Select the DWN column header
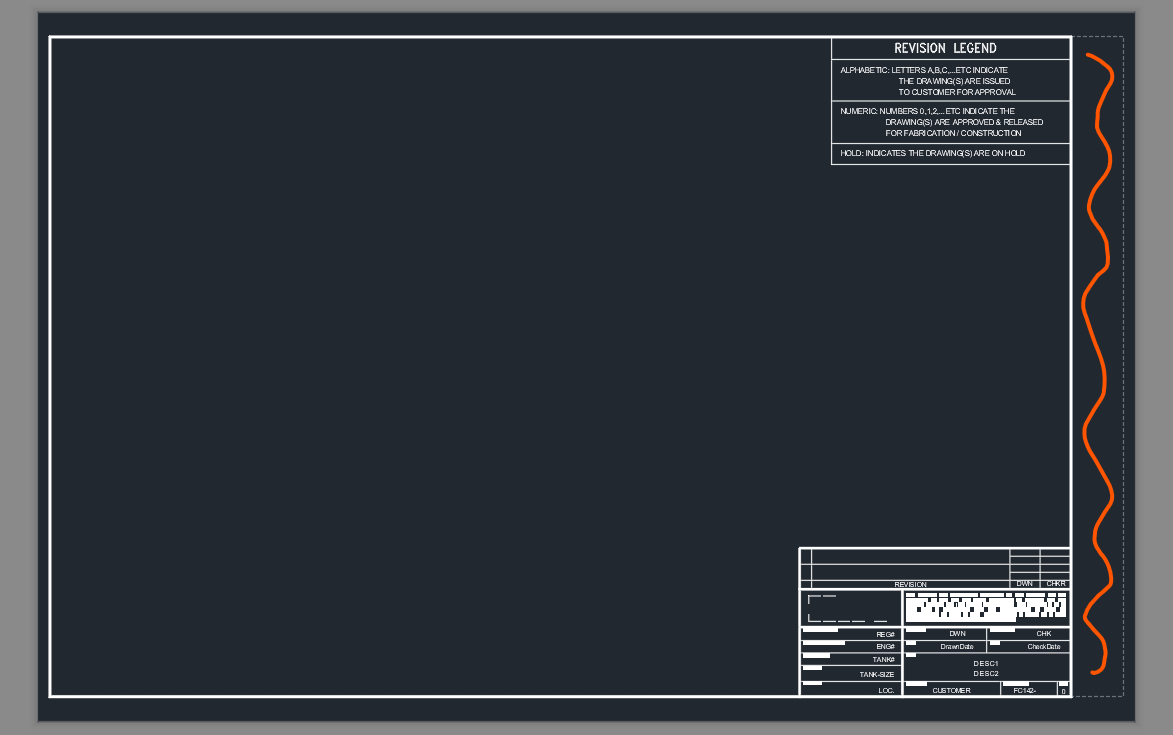The image size is (1173, 735). (x=1026, y=583)
